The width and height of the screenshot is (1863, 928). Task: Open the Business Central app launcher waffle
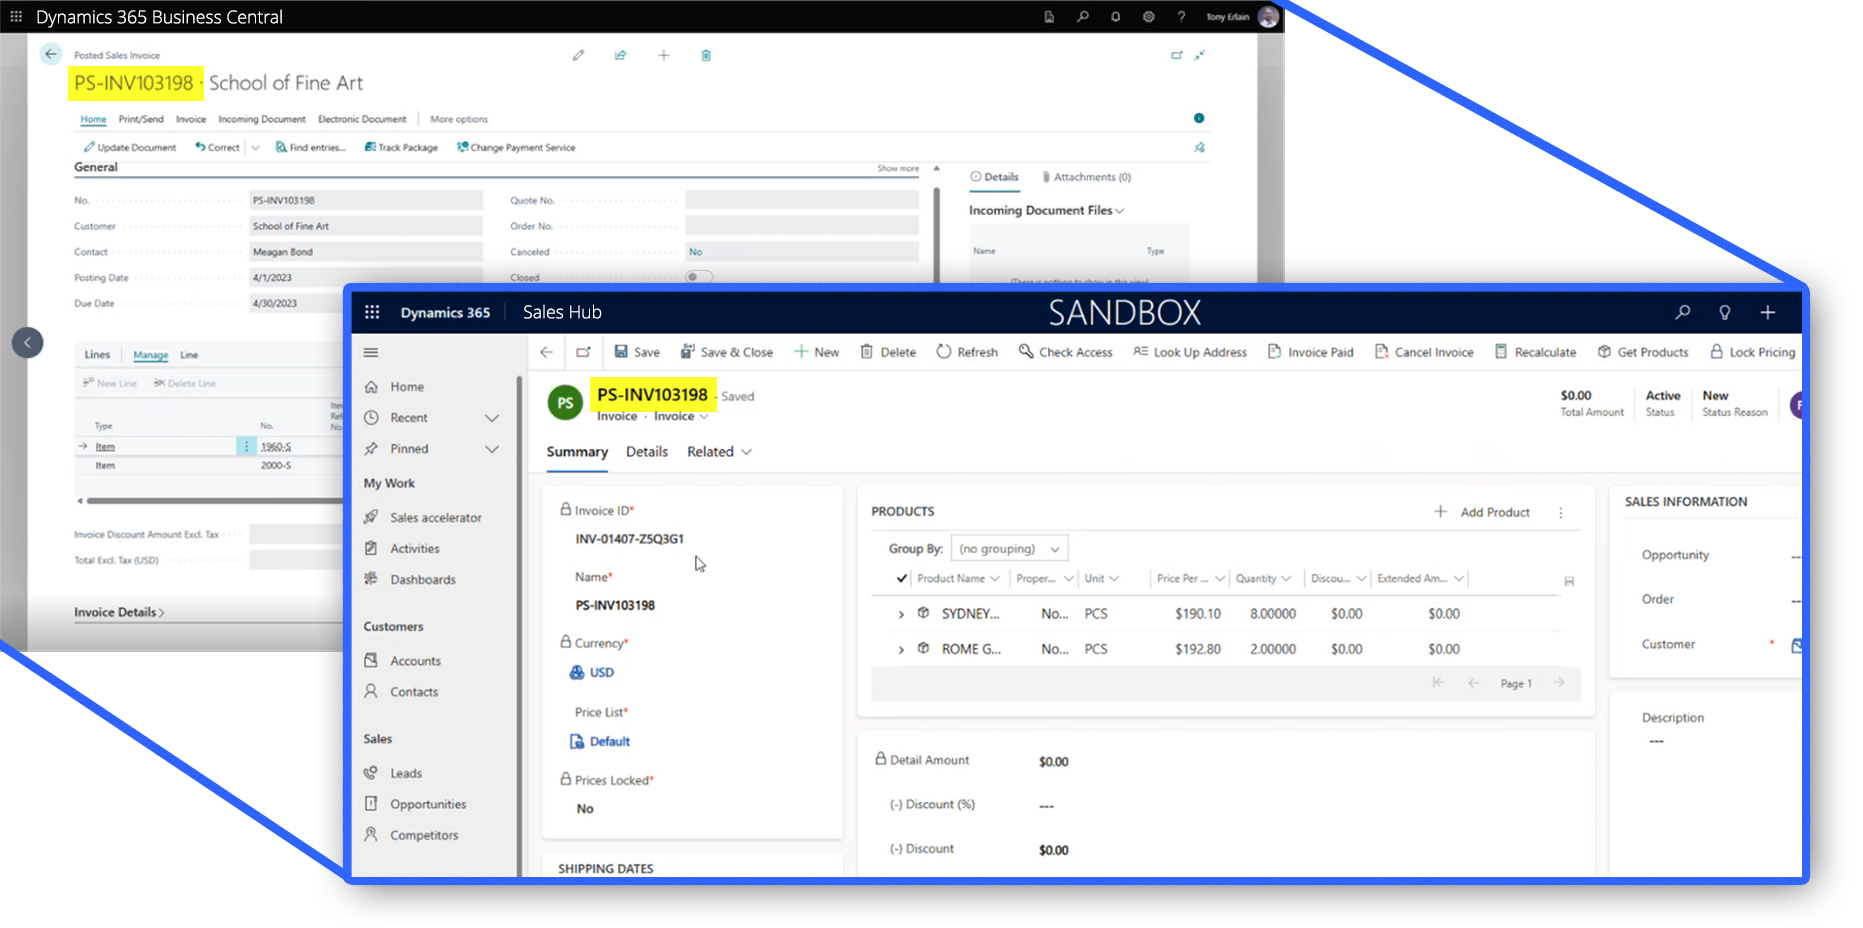[16, 16]
